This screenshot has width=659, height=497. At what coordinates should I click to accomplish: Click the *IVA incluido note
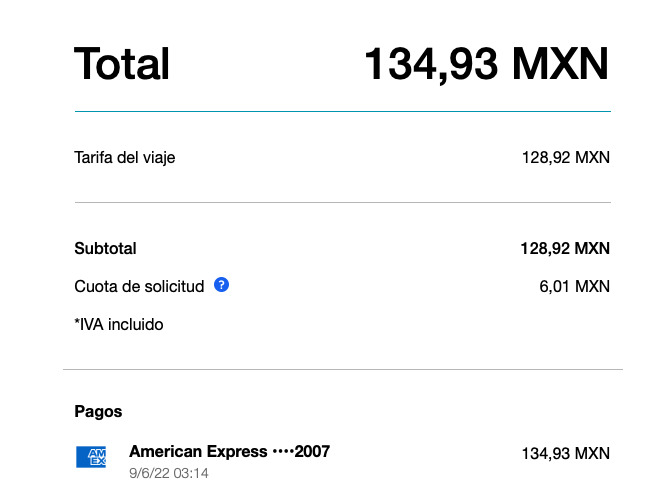(119, 325)
